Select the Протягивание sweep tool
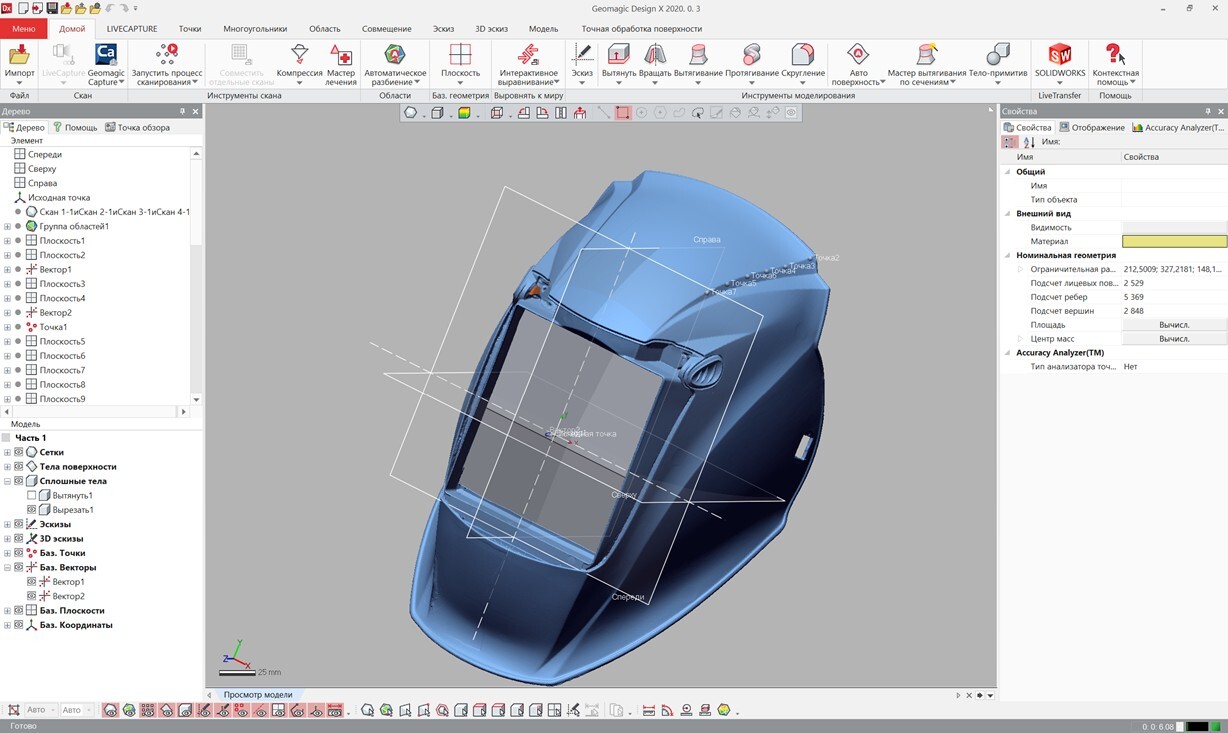Image resolution: width=1228 pixels, height=733 pixels. tap(752, 65)
